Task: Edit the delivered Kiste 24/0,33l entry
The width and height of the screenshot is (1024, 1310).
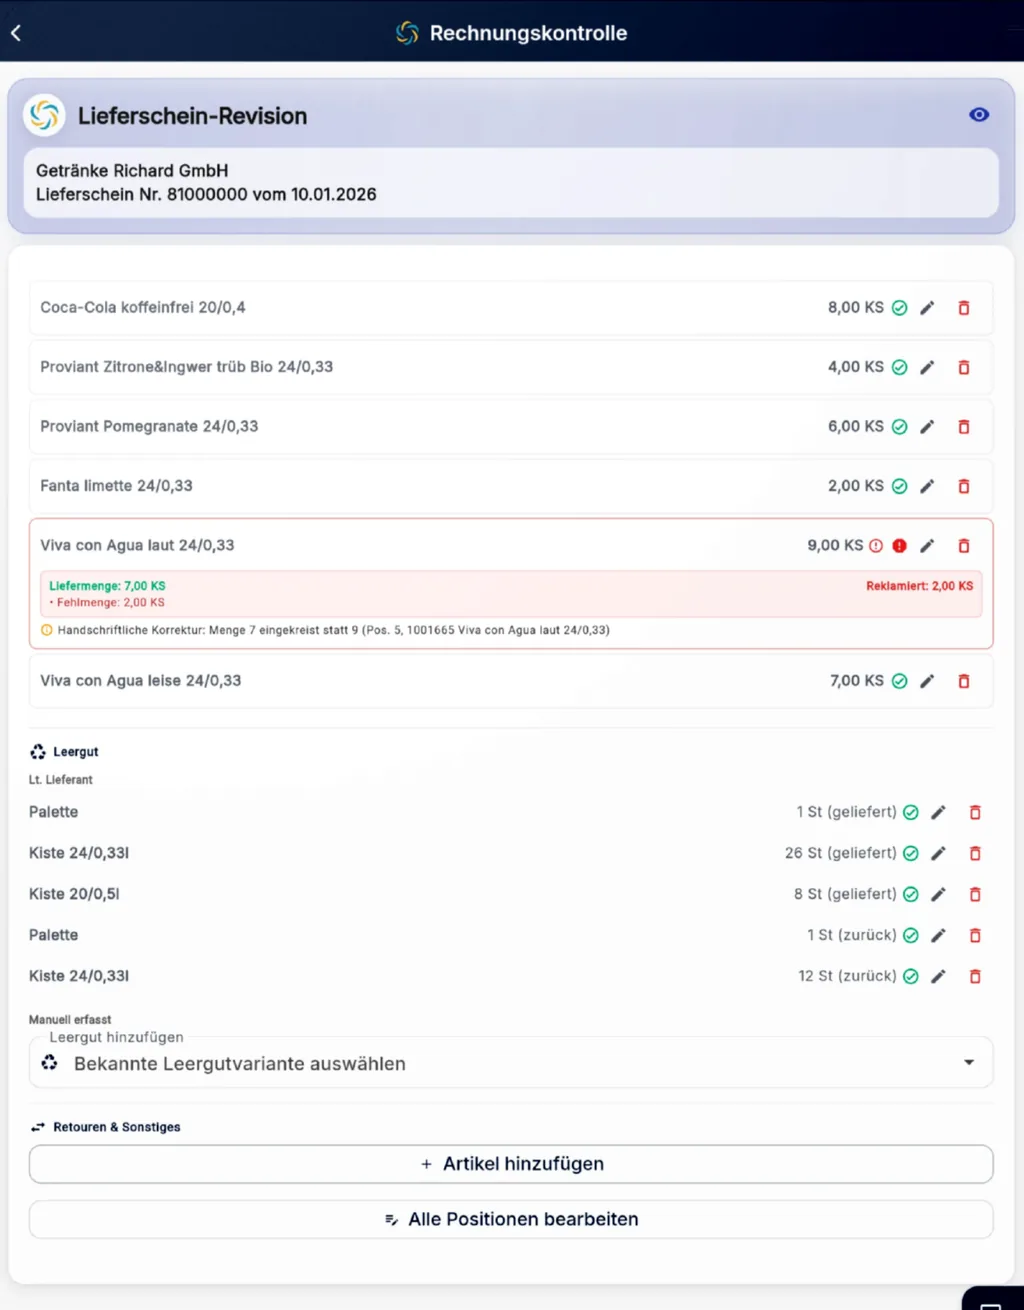Action: pos(938,853)
